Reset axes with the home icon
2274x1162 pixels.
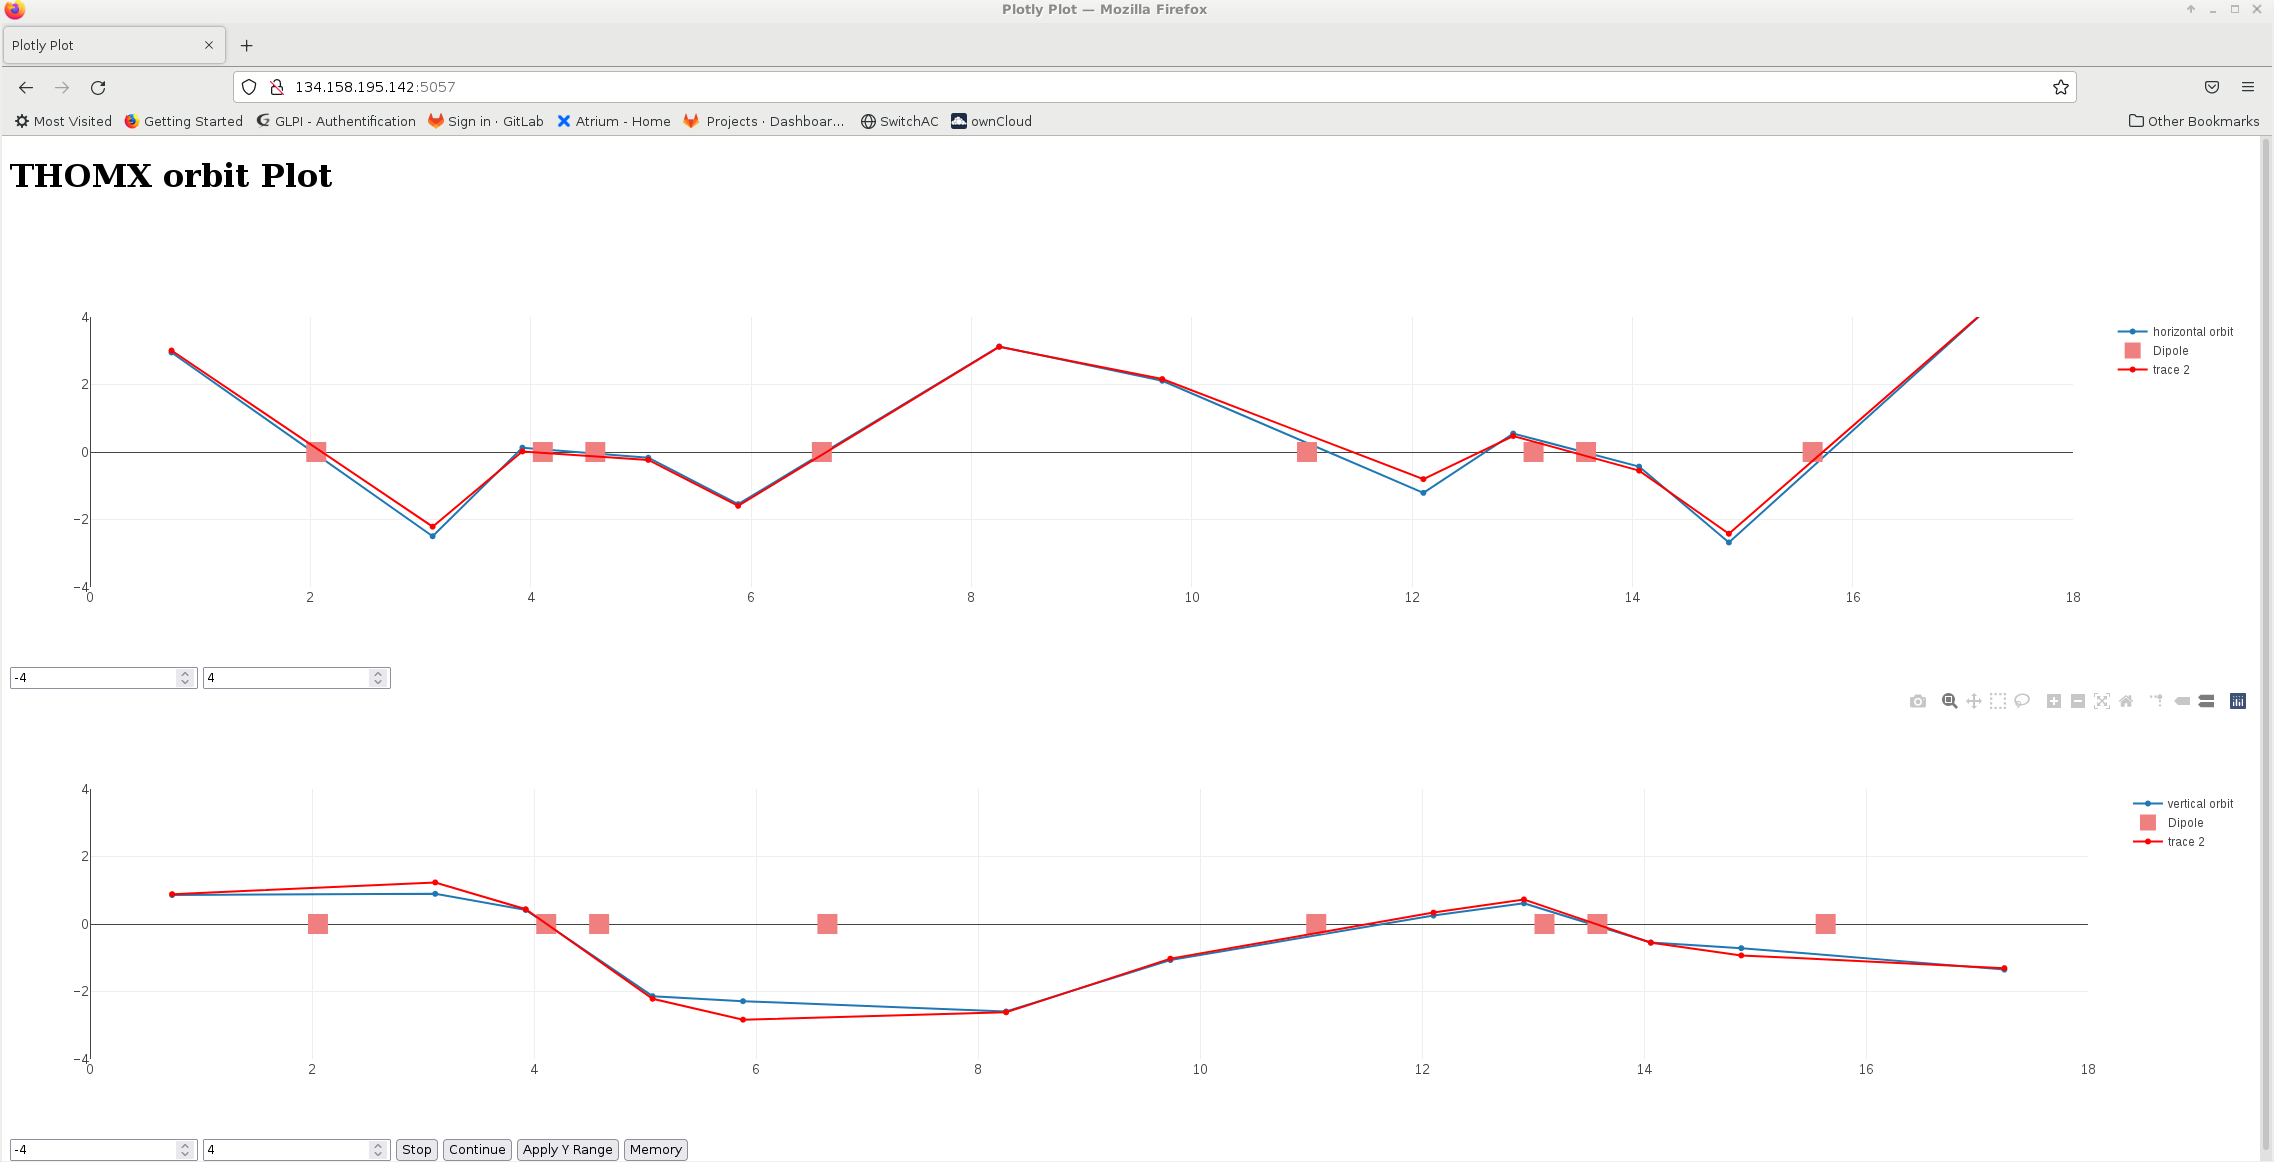click(2126, 701)
